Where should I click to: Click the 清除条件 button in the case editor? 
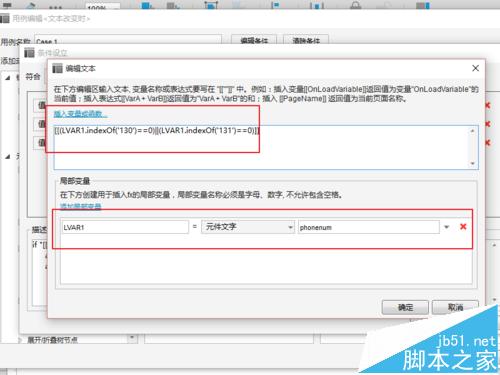306,40
